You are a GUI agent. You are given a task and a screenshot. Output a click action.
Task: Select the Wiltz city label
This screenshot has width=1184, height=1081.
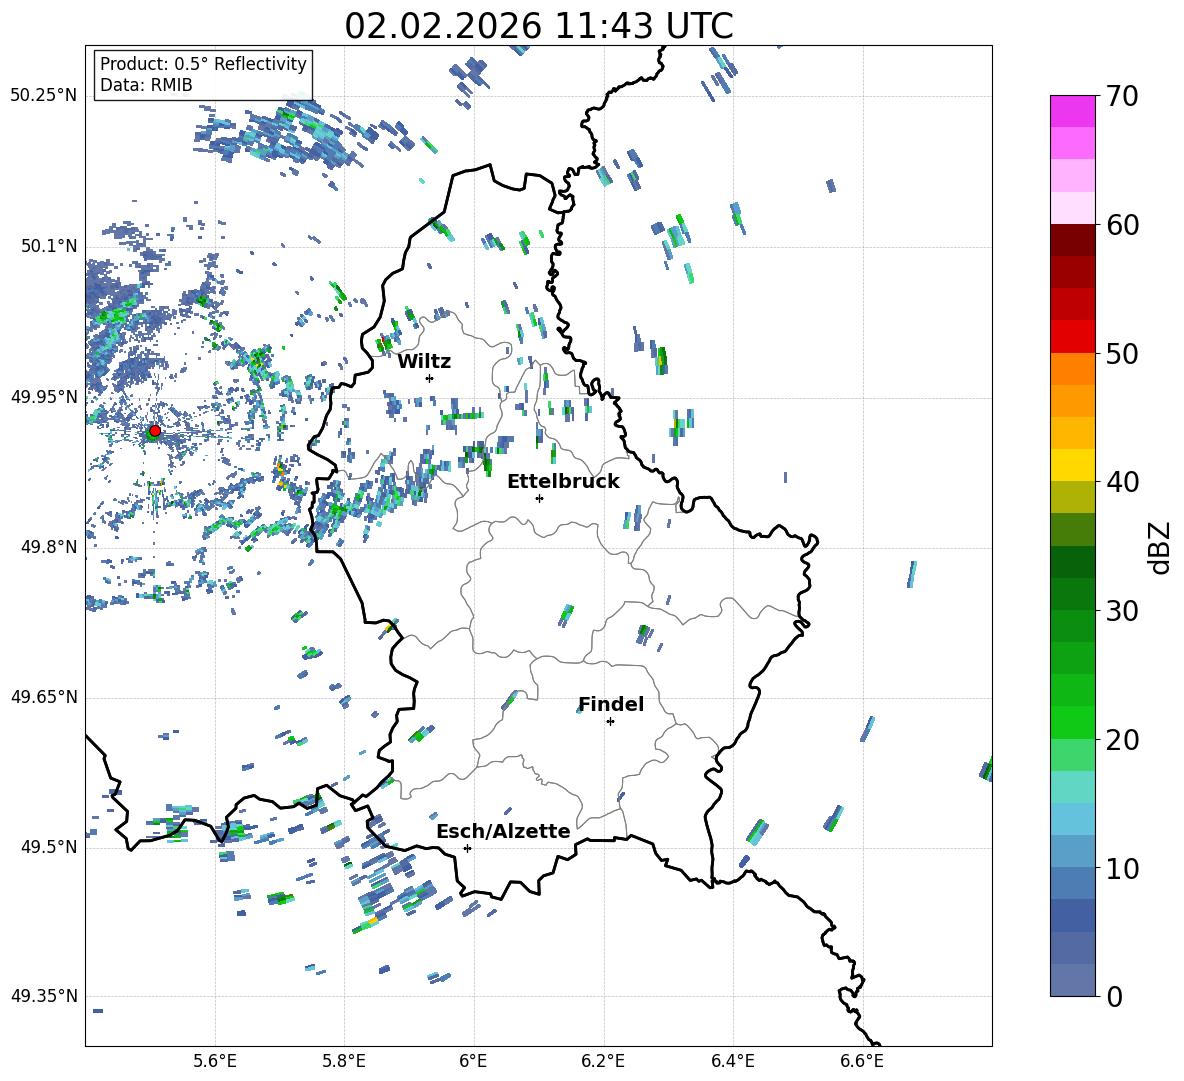tap(424, 362)
